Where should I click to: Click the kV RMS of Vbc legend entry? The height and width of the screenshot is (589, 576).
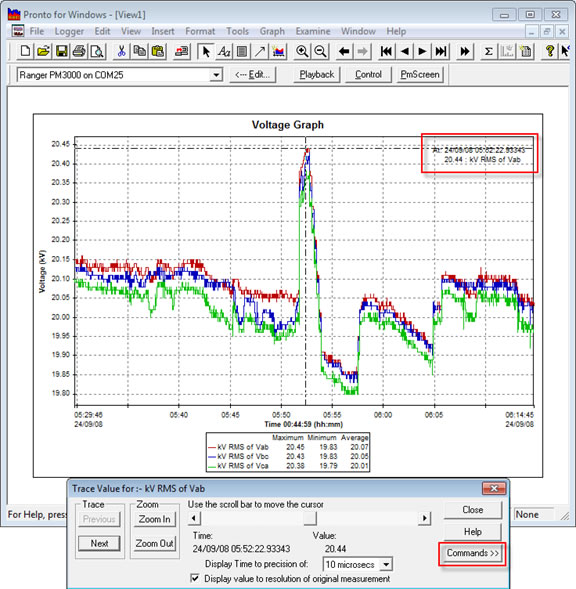pyautogui.click(x=238, y=456)
